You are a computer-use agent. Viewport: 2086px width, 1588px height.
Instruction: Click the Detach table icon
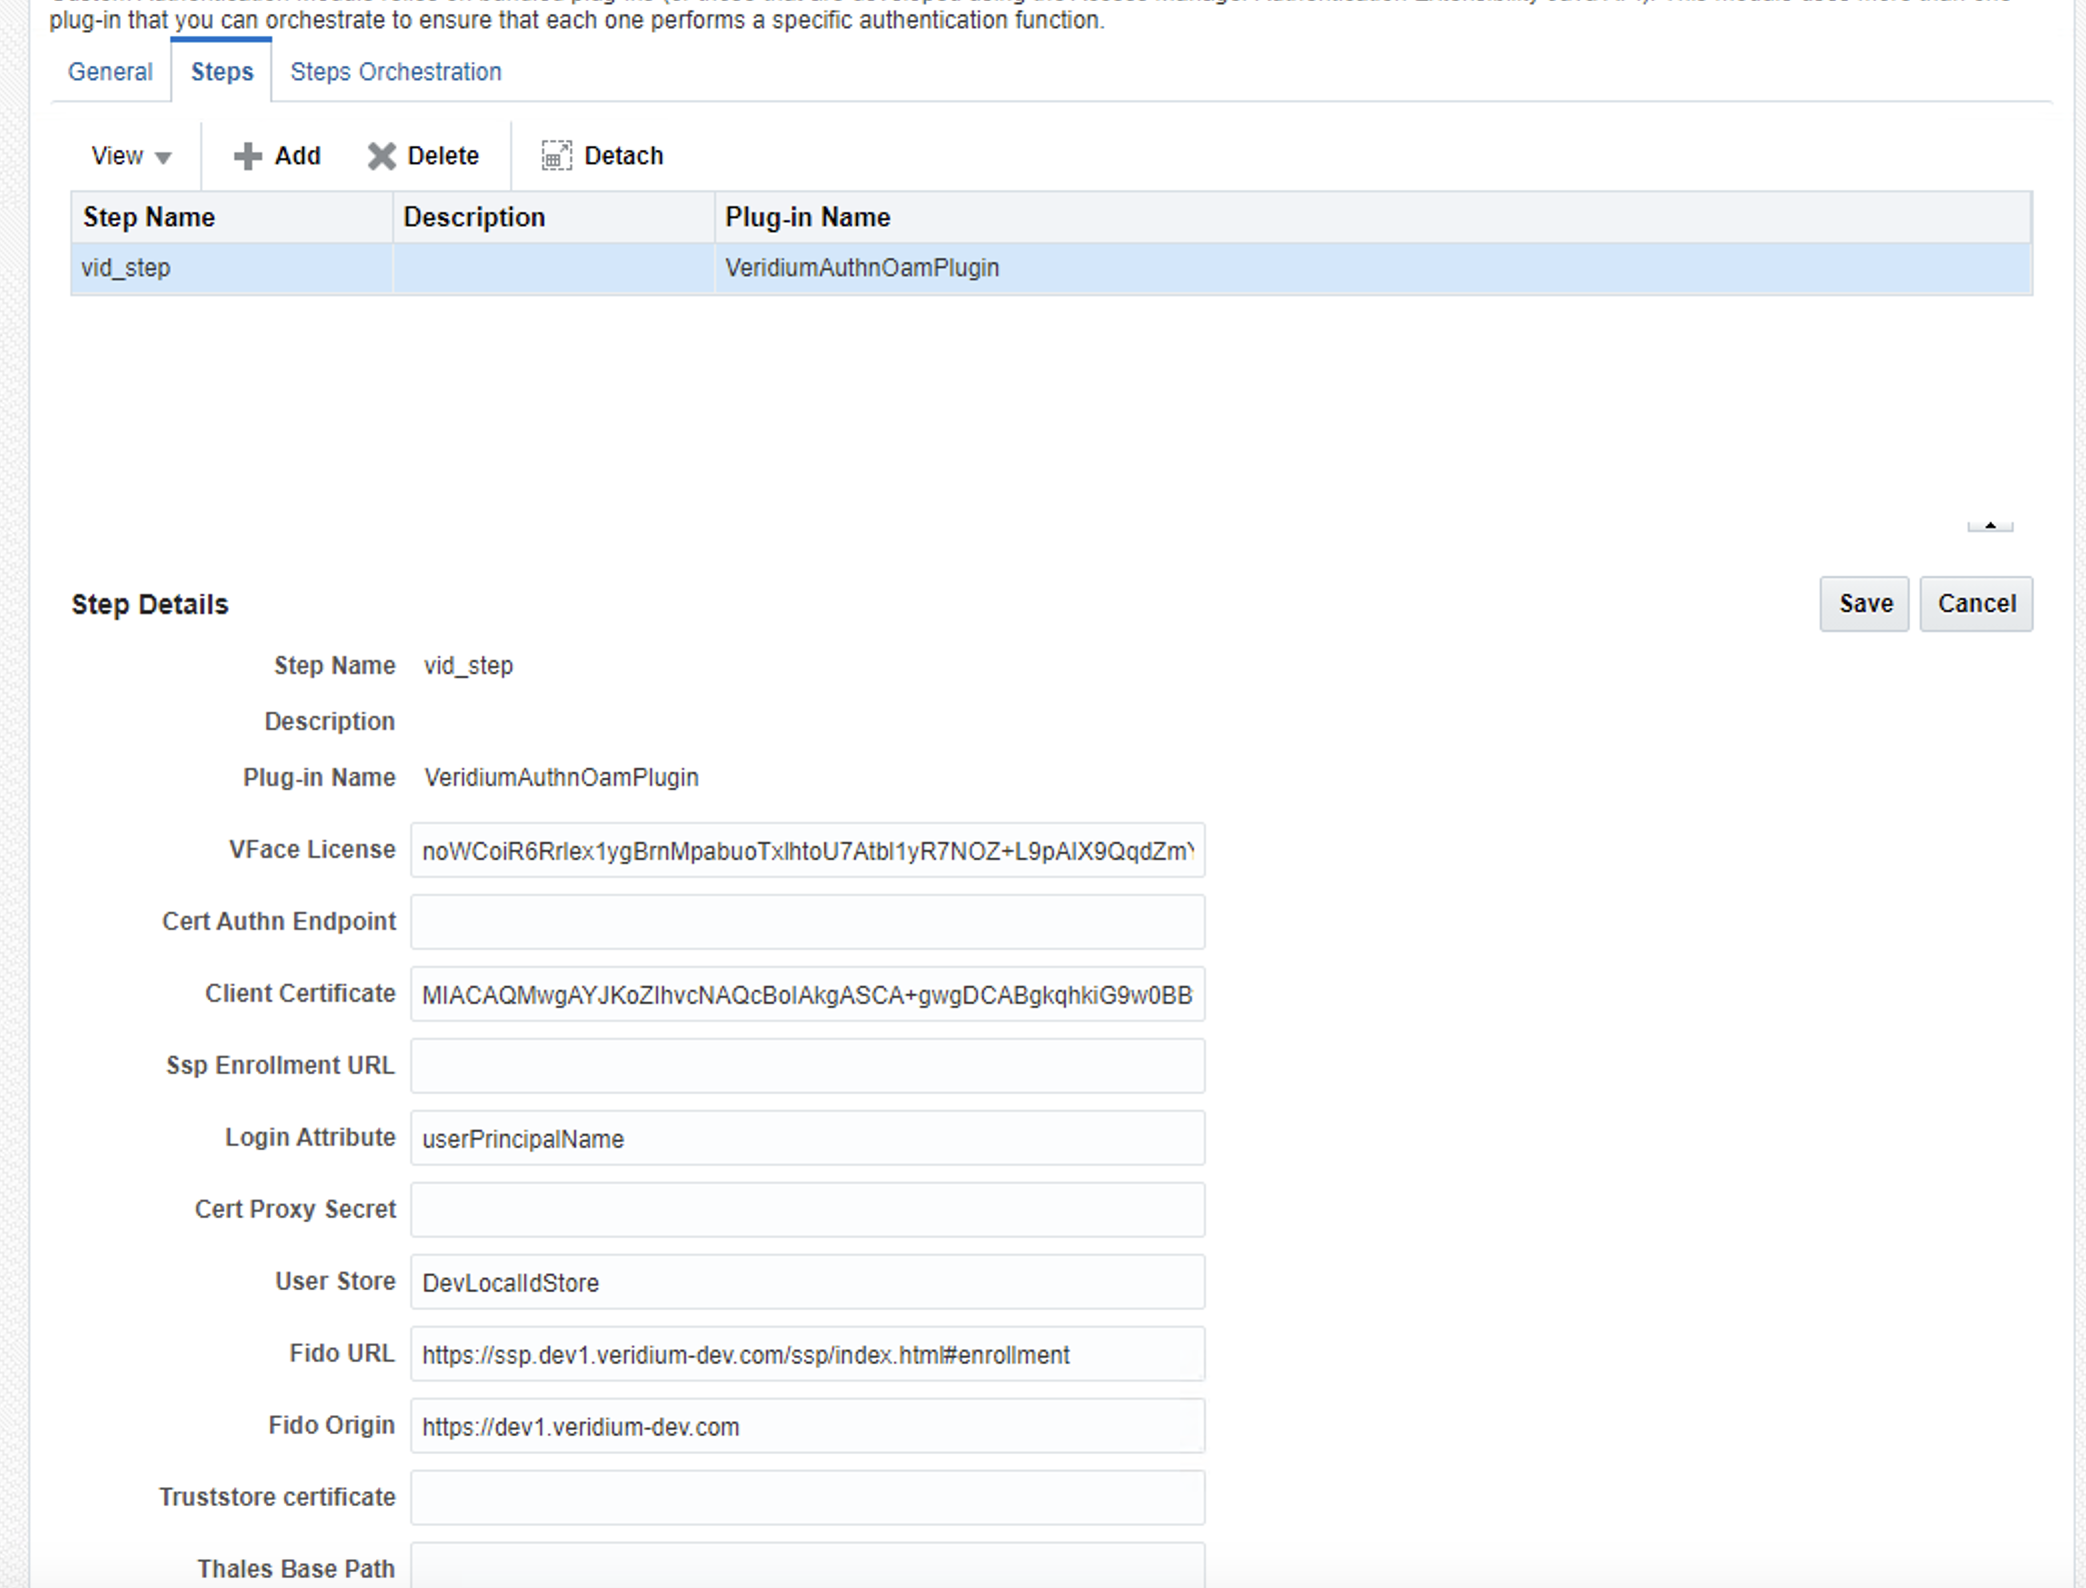pyautogui.click(x=556, y=156)
